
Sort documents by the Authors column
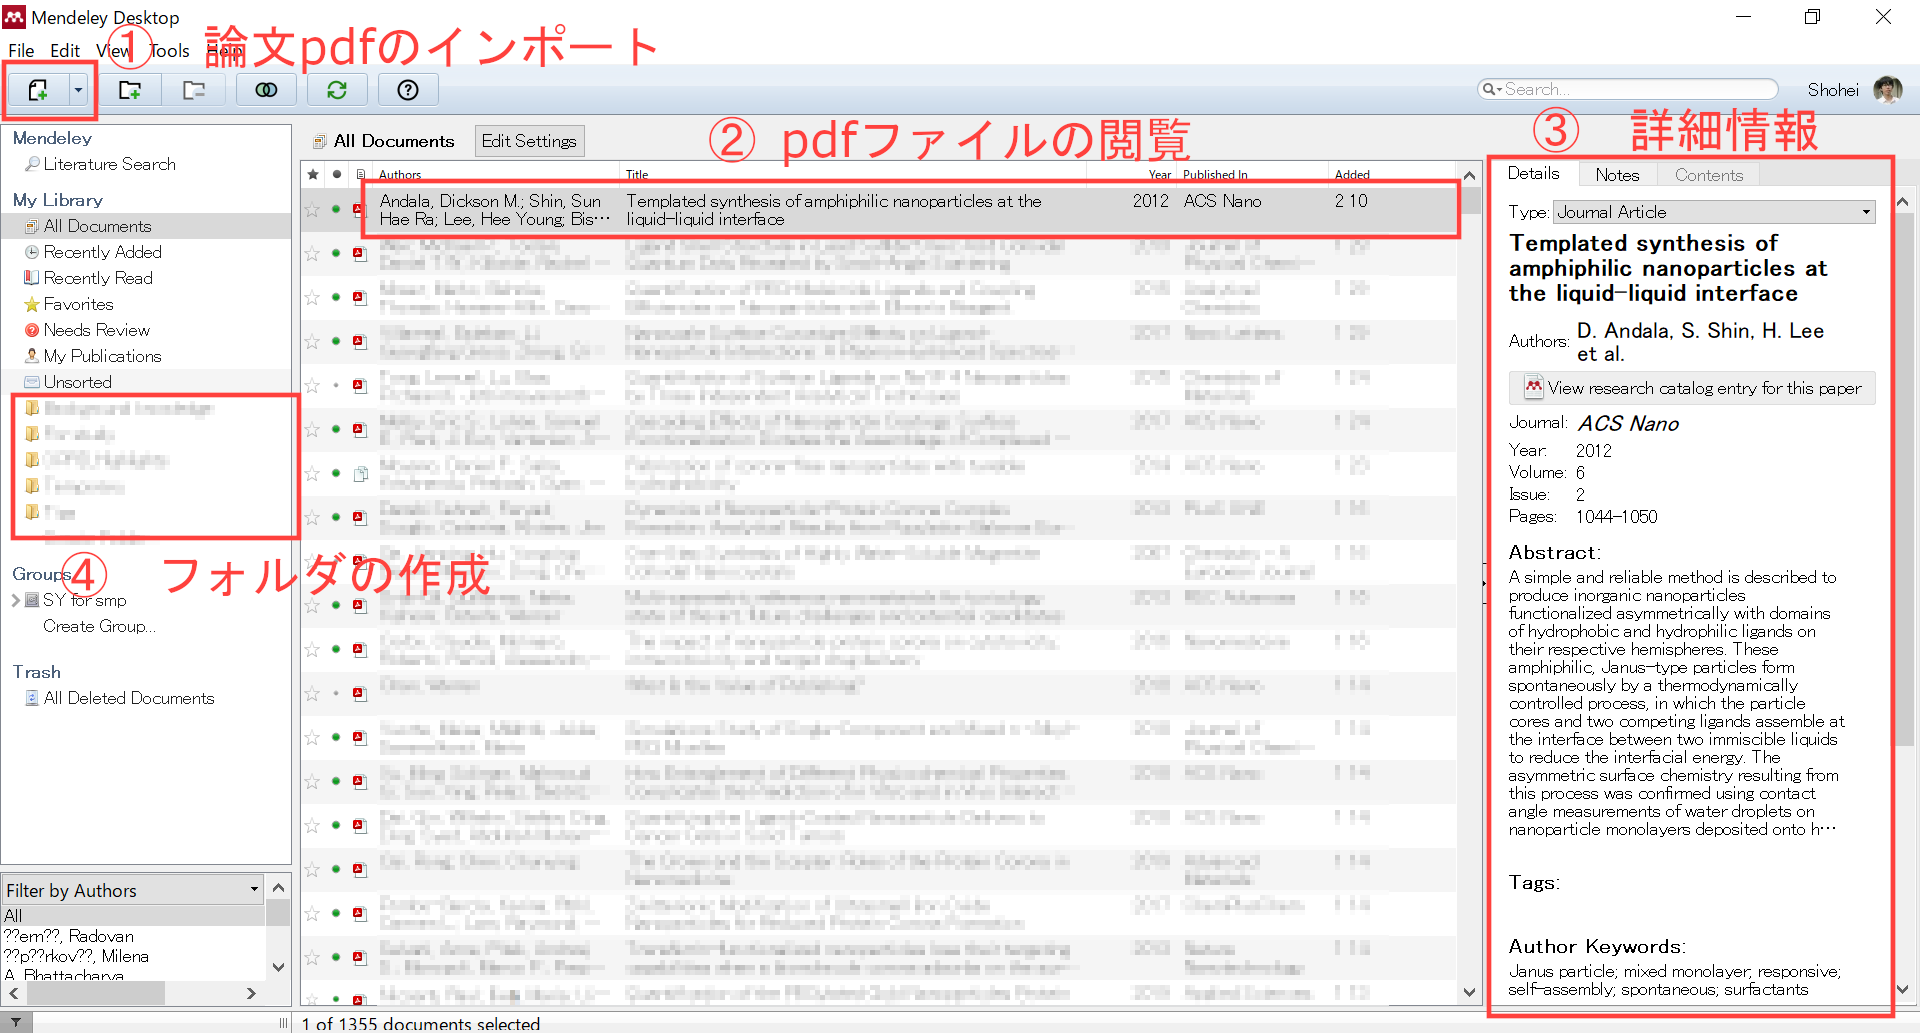click(400, 174)
